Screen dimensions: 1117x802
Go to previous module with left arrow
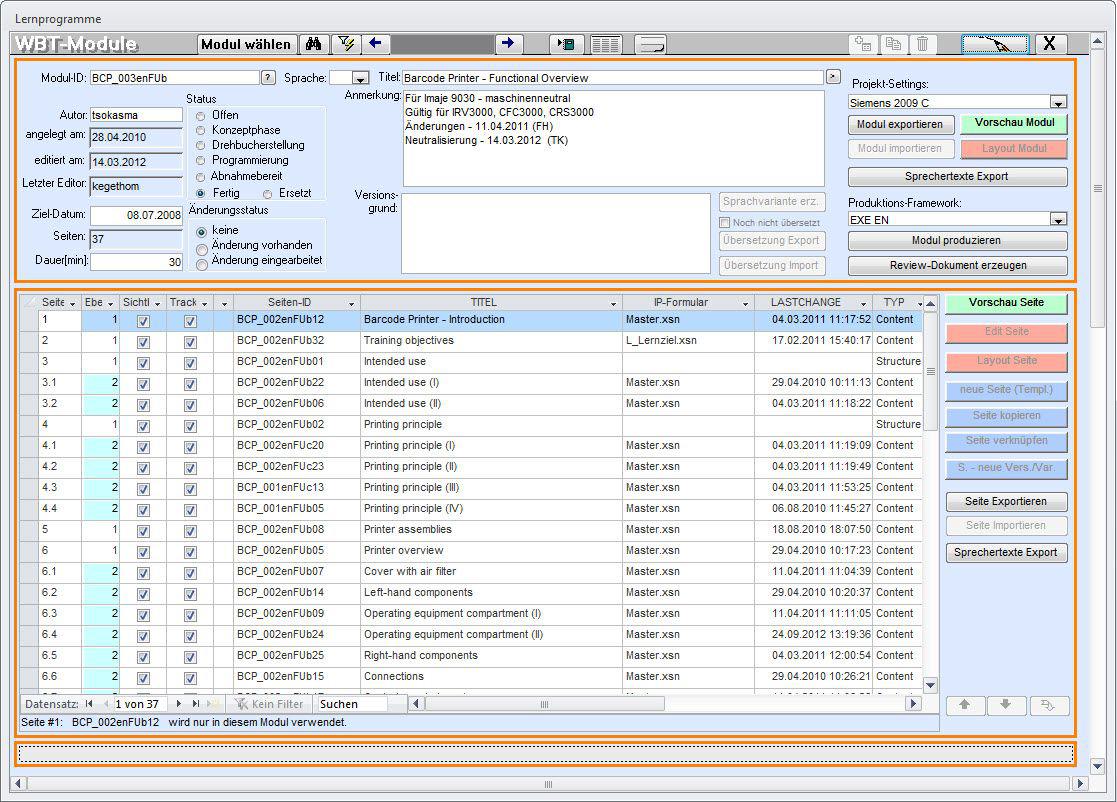[376, 44]
